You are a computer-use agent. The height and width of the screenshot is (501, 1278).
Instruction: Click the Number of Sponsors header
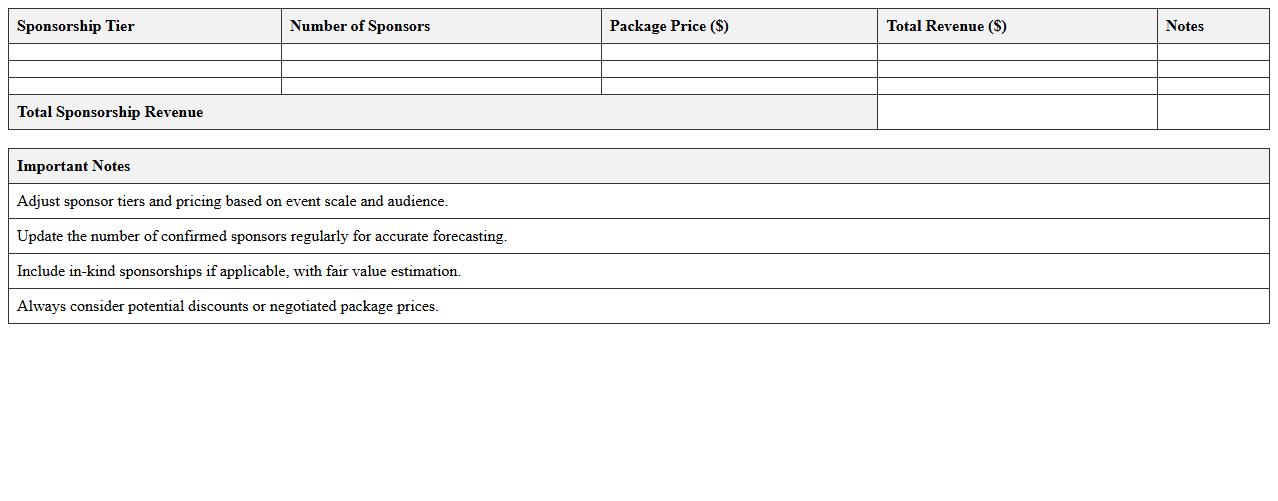[x=360, y=26]
